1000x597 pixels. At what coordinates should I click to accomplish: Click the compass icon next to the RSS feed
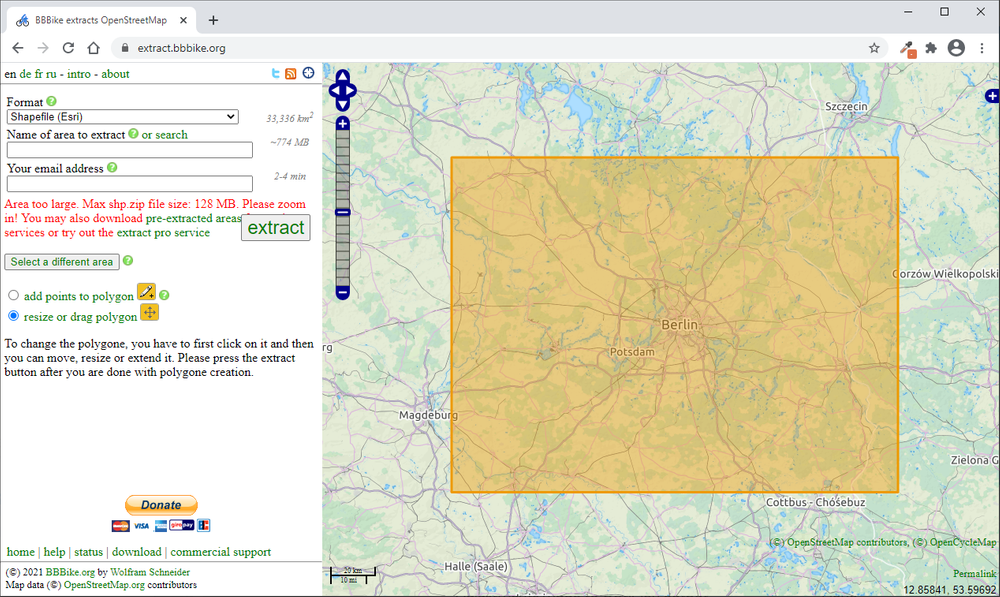coord(307,73)
